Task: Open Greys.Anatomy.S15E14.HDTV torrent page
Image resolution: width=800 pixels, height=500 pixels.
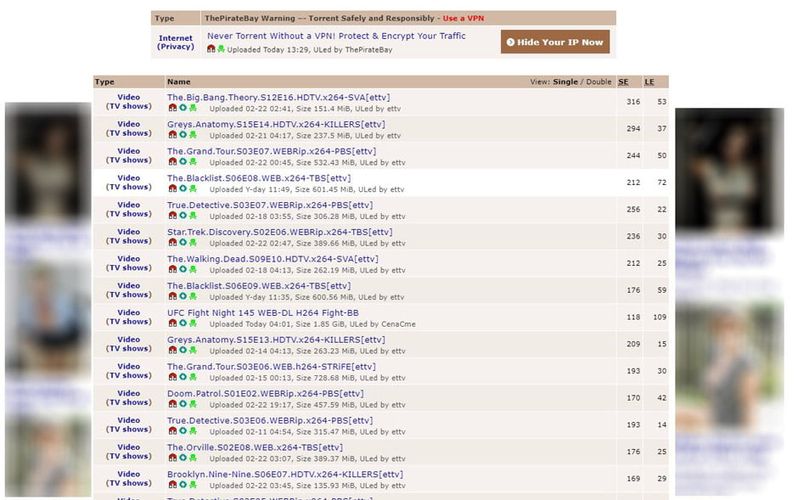Action: [x=276, y=124]
